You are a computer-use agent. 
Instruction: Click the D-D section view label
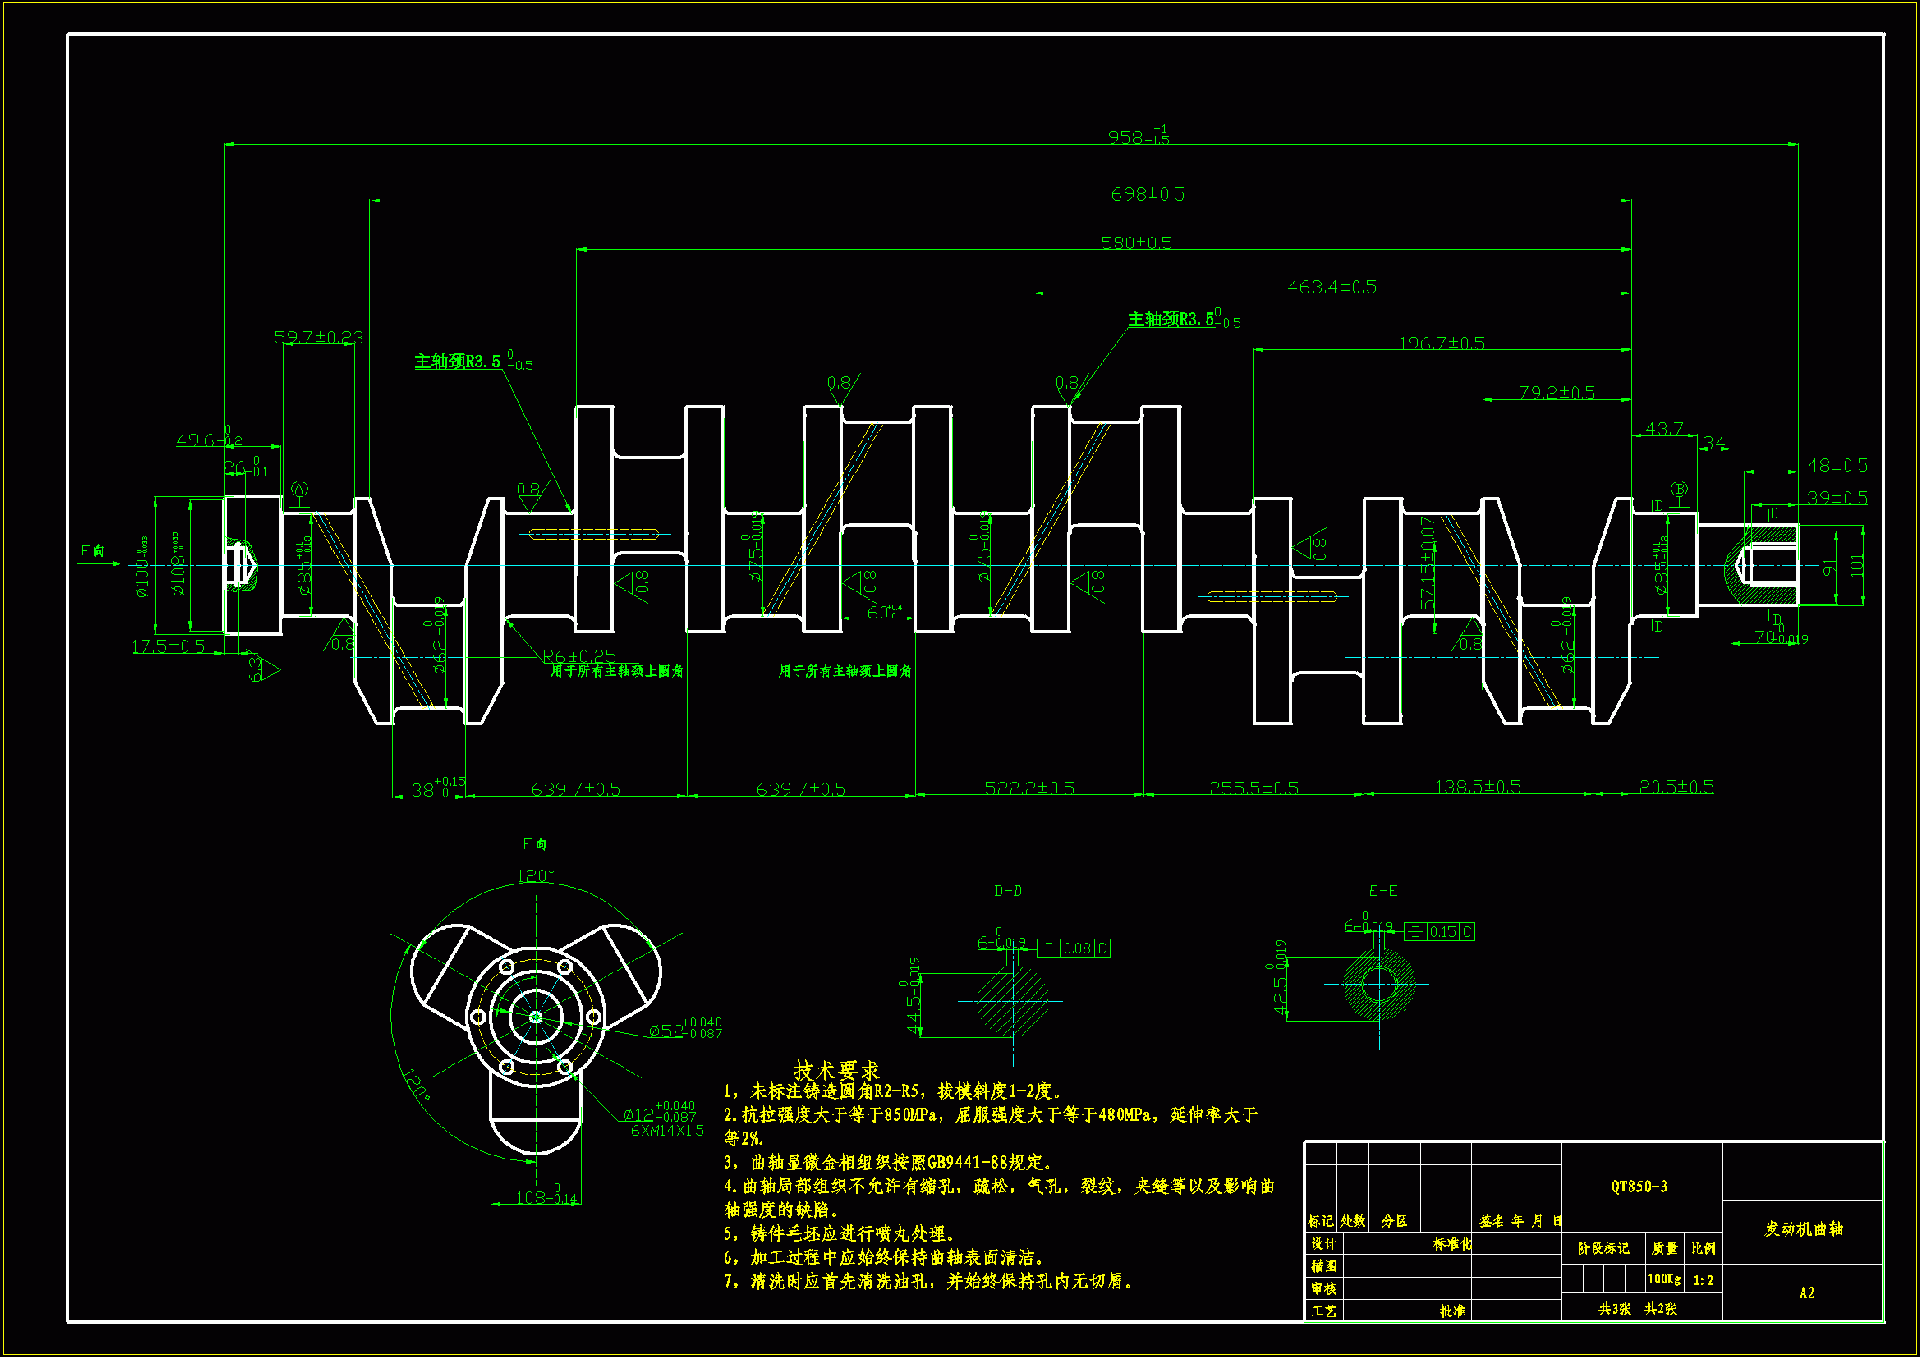[1008, 890]
